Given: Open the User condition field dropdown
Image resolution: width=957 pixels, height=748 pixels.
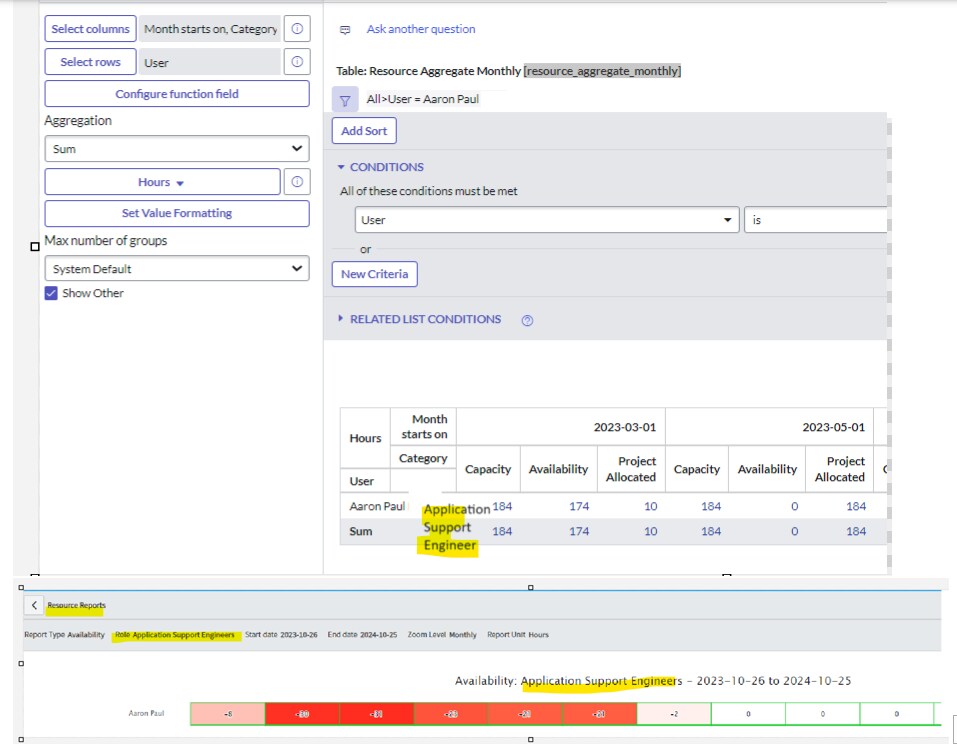Looking at the screenshot, I should pyautogui.click(x=547, y=220).
